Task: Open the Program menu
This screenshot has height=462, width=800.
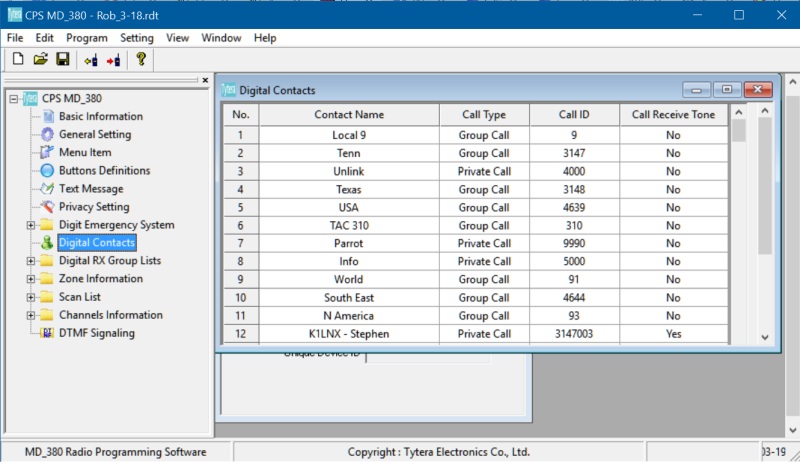Action: pyautogui.click(x=87, y=38)
